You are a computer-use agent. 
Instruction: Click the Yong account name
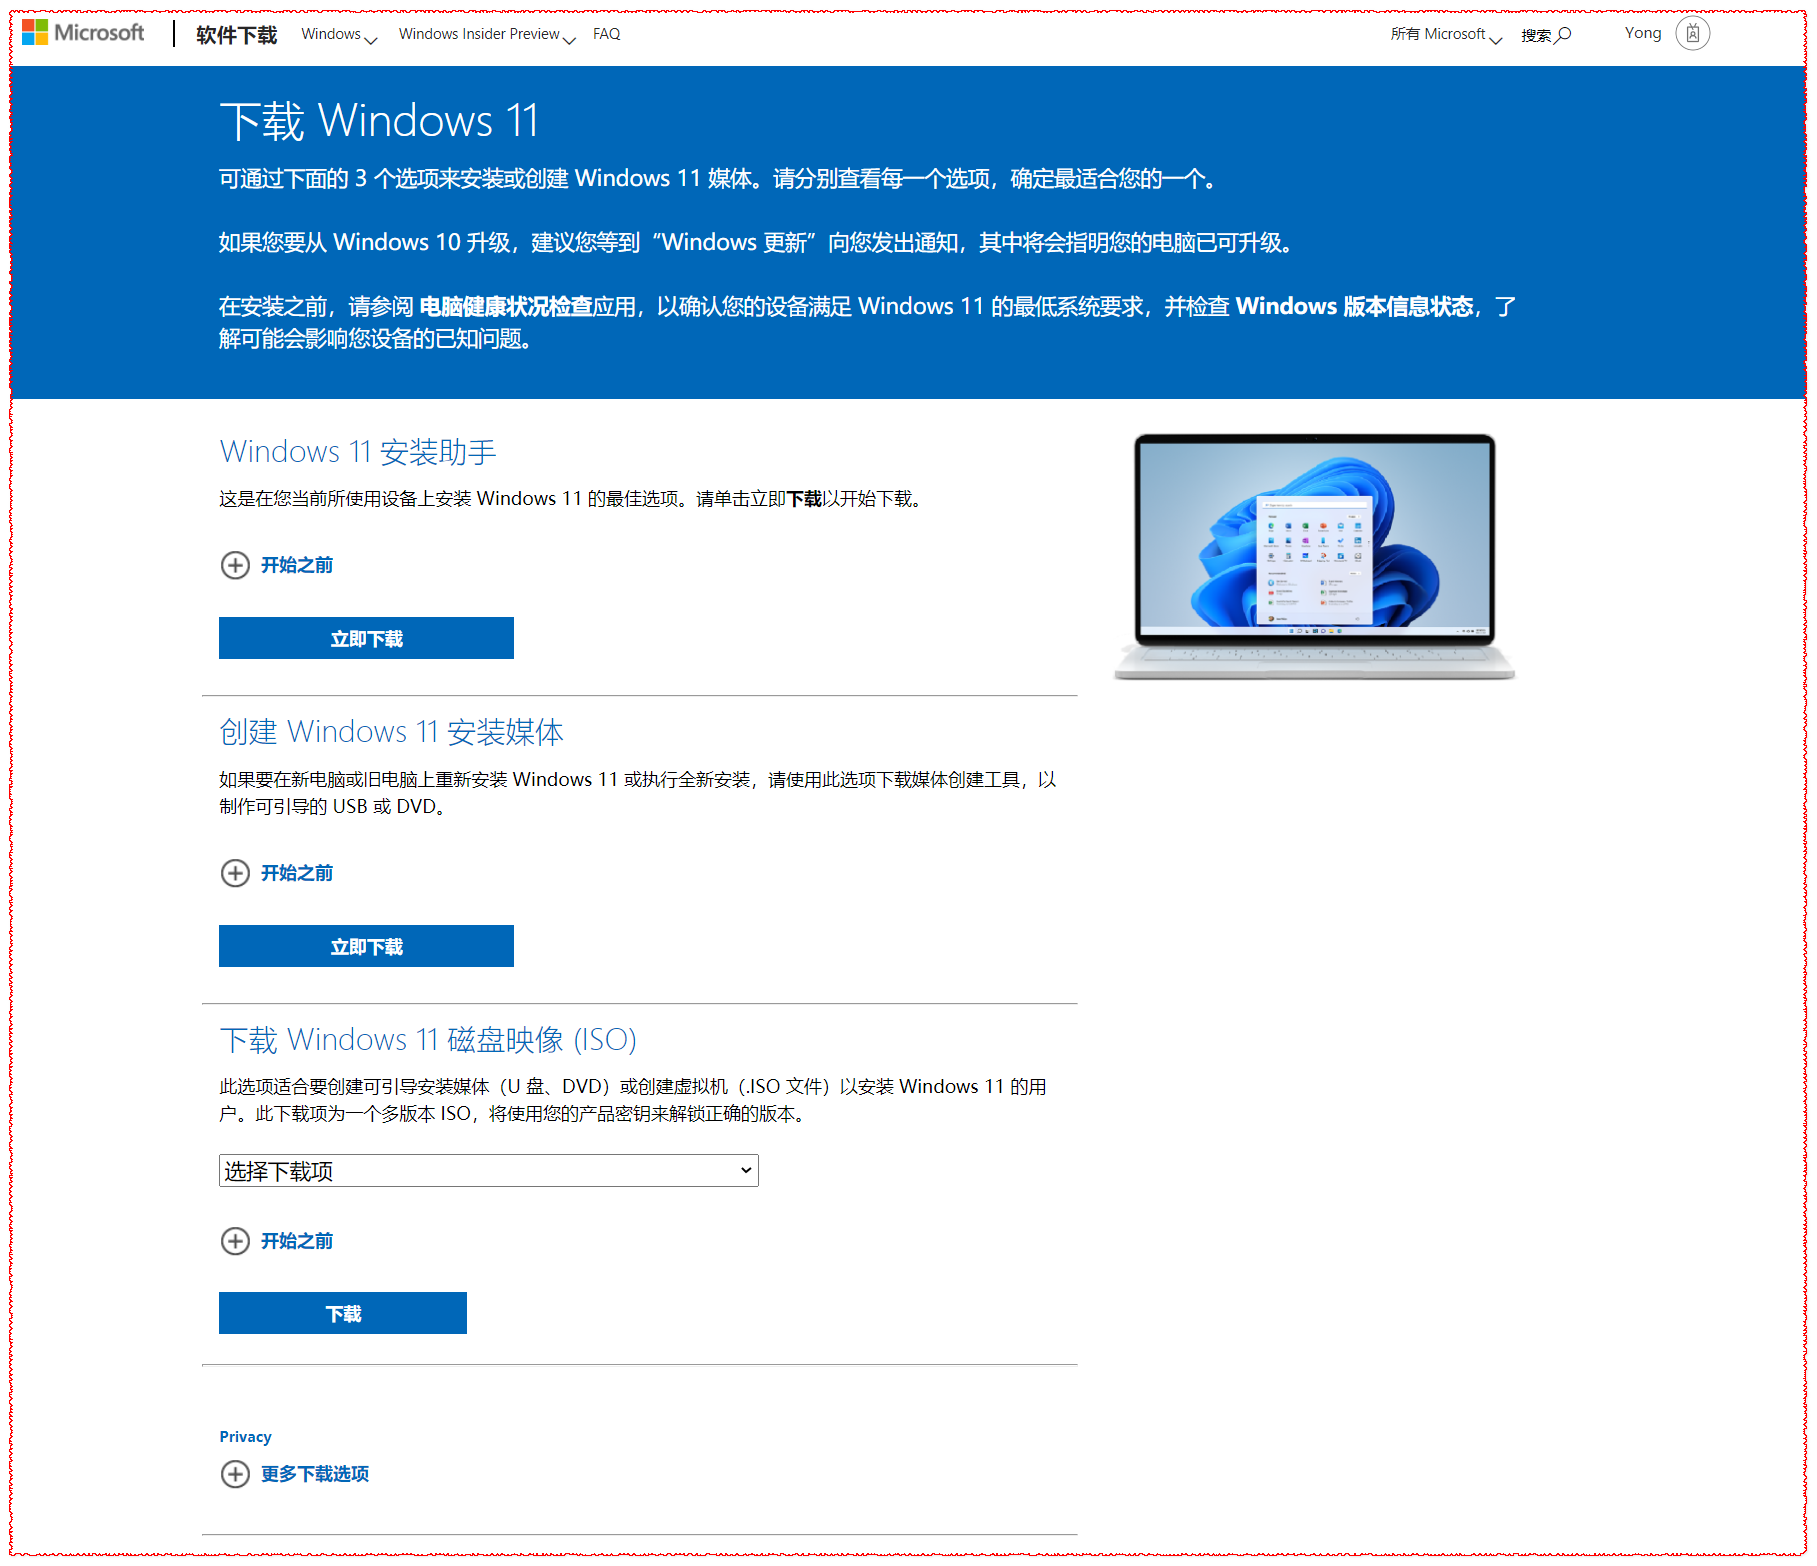(1643, 33)
